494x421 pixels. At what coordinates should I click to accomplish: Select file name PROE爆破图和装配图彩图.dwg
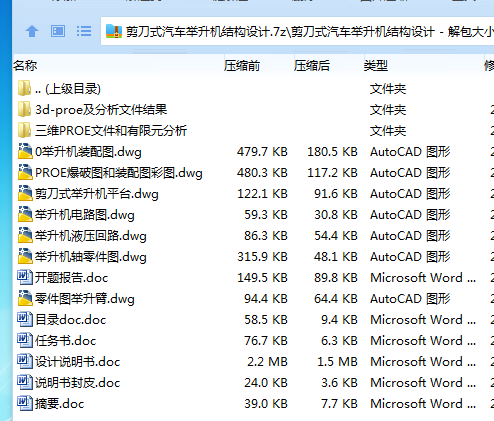tap(119, 173)
